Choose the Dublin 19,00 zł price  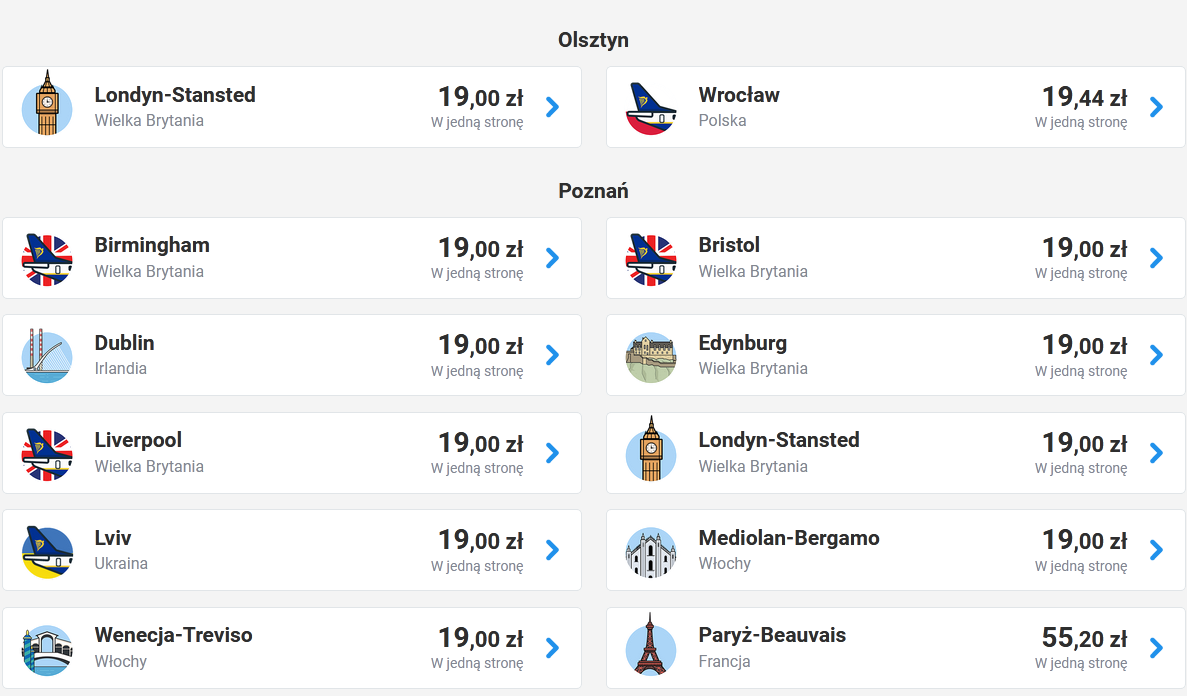[481, 345]
